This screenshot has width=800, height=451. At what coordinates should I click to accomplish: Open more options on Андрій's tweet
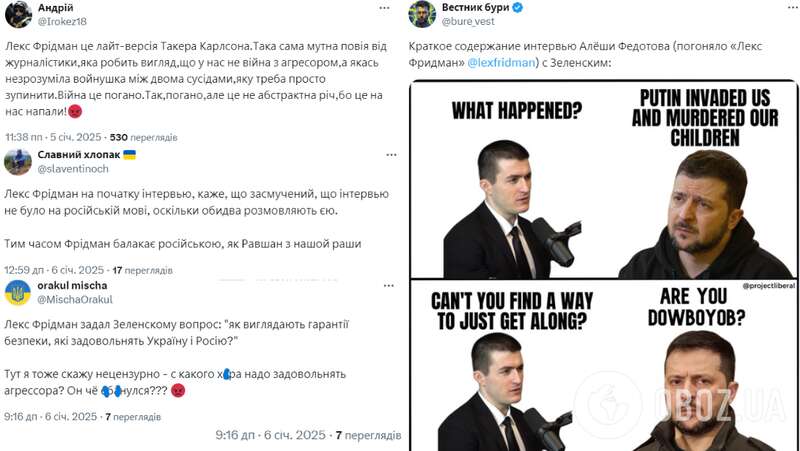(x=384, y=8)
